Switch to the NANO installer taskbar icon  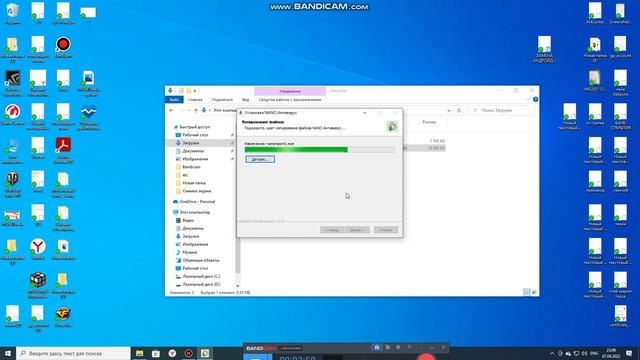(x=205, y=353)
